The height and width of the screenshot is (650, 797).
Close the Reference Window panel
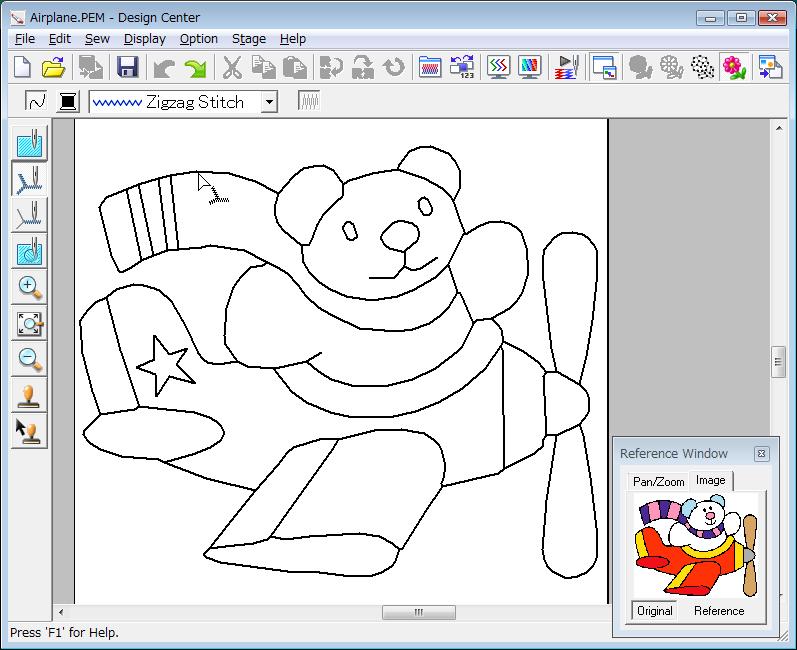pyautogui.click(x=761, y=453)
